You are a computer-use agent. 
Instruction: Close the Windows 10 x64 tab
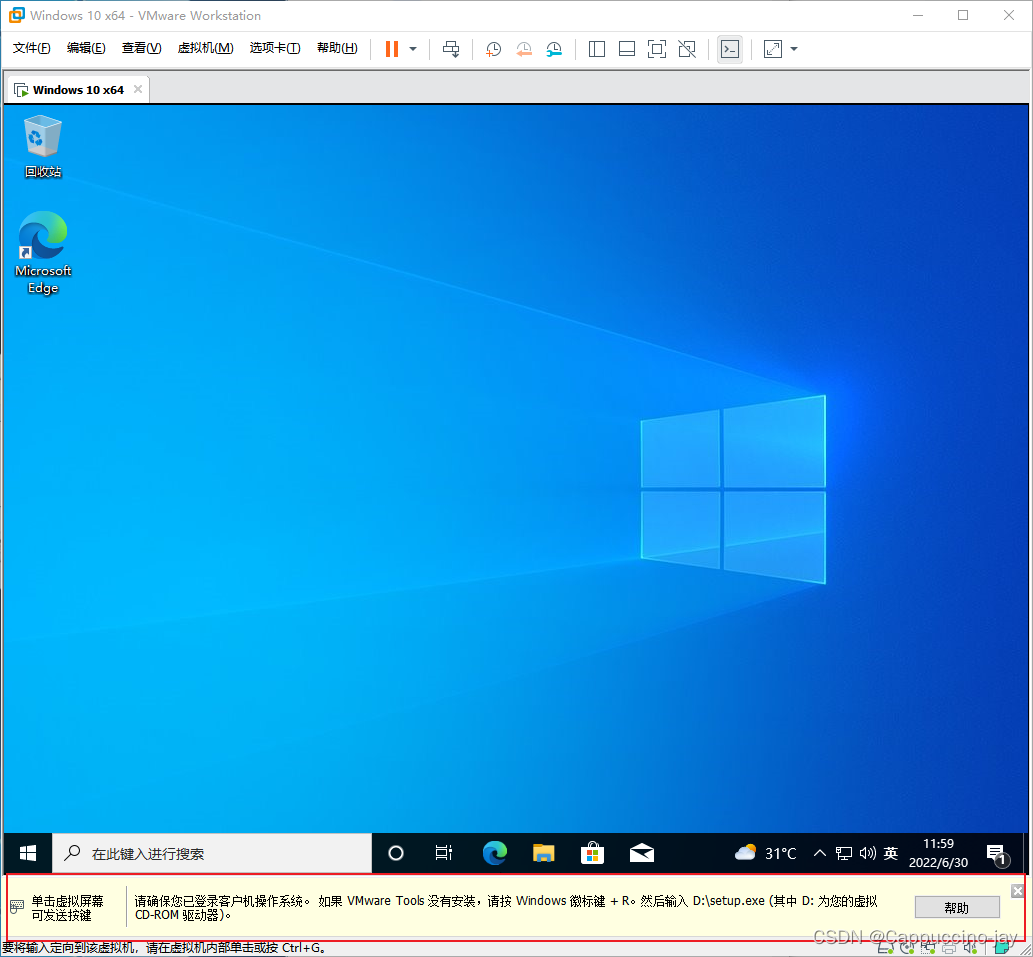pos(138,89)
